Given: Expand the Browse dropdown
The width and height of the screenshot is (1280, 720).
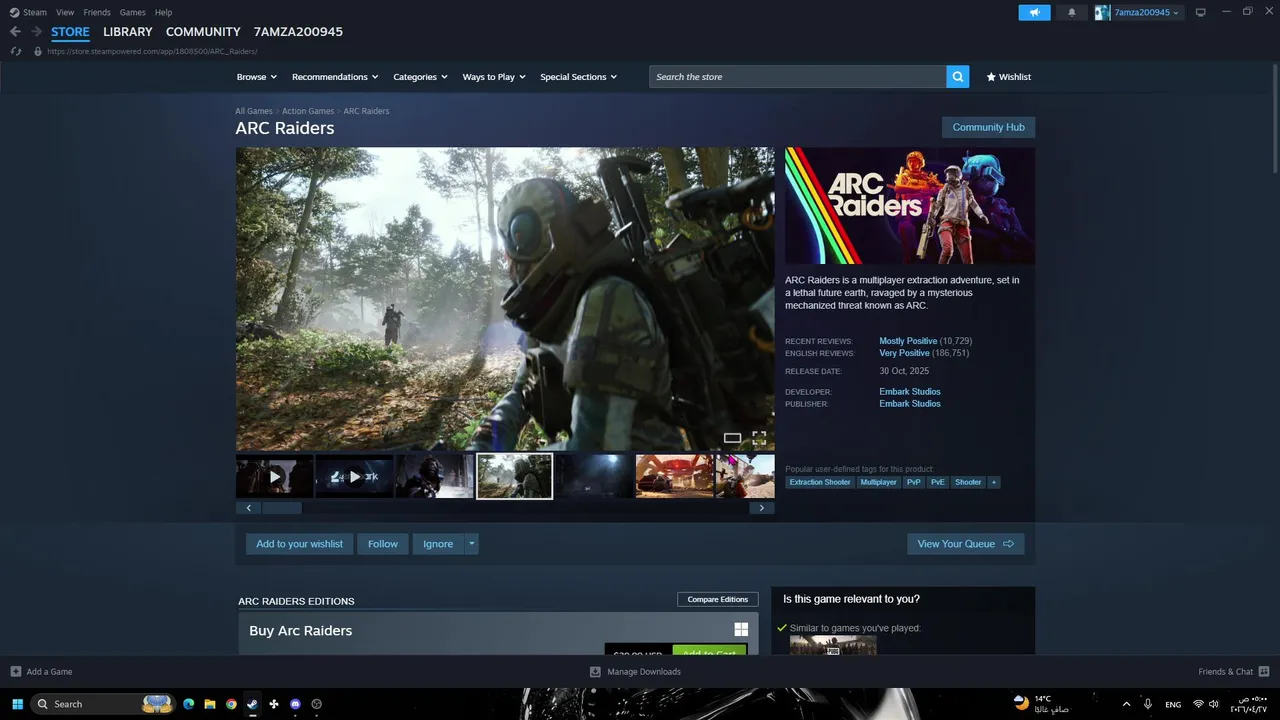Looking at the screenshot, I should pyautogui.click(x=256, y=77).
